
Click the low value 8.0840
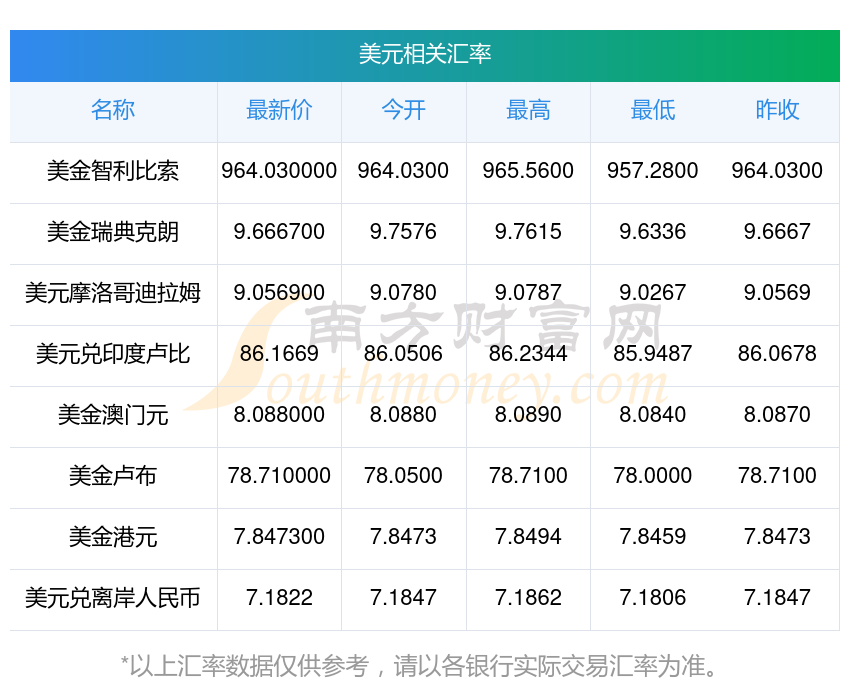pos(653,415)
